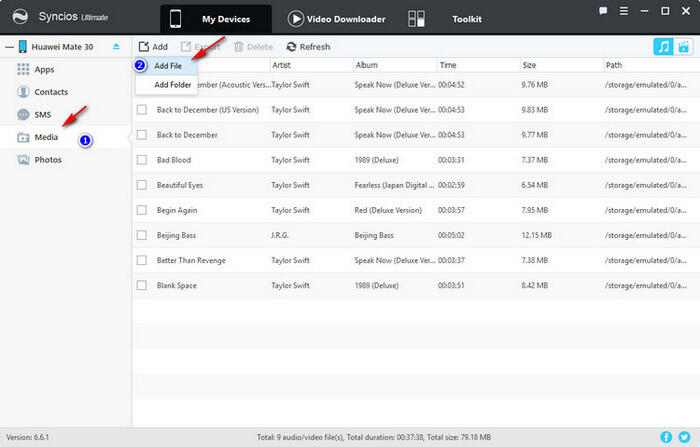
Task: Click the My Devices phone icon
Action: point(175,19)
